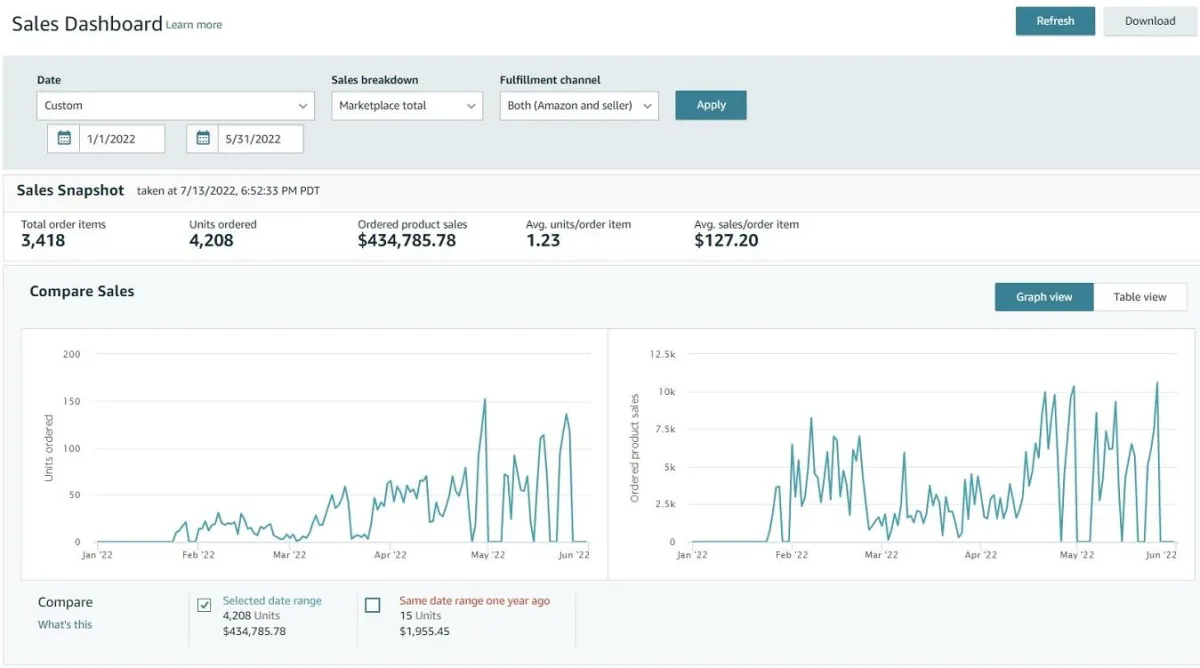Open the Date range dropdown
The image size is (1200, 668).
click(x=175, y=106)
